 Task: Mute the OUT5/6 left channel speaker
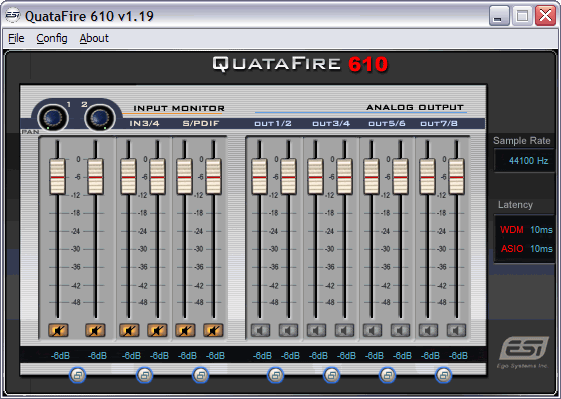372,330
